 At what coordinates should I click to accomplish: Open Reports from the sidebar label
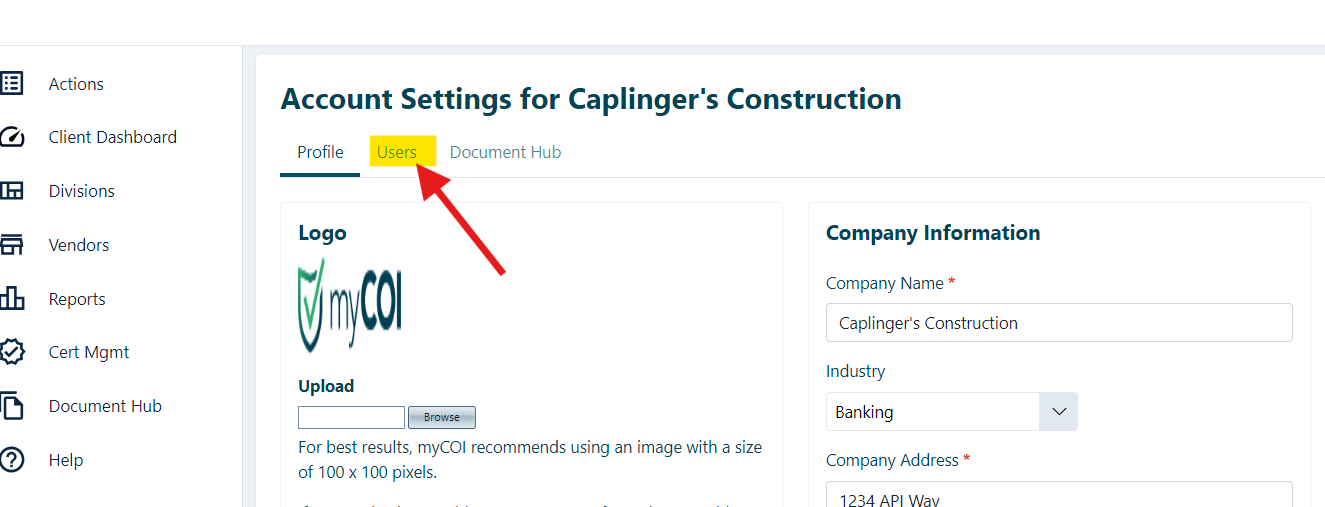[77, 299]
